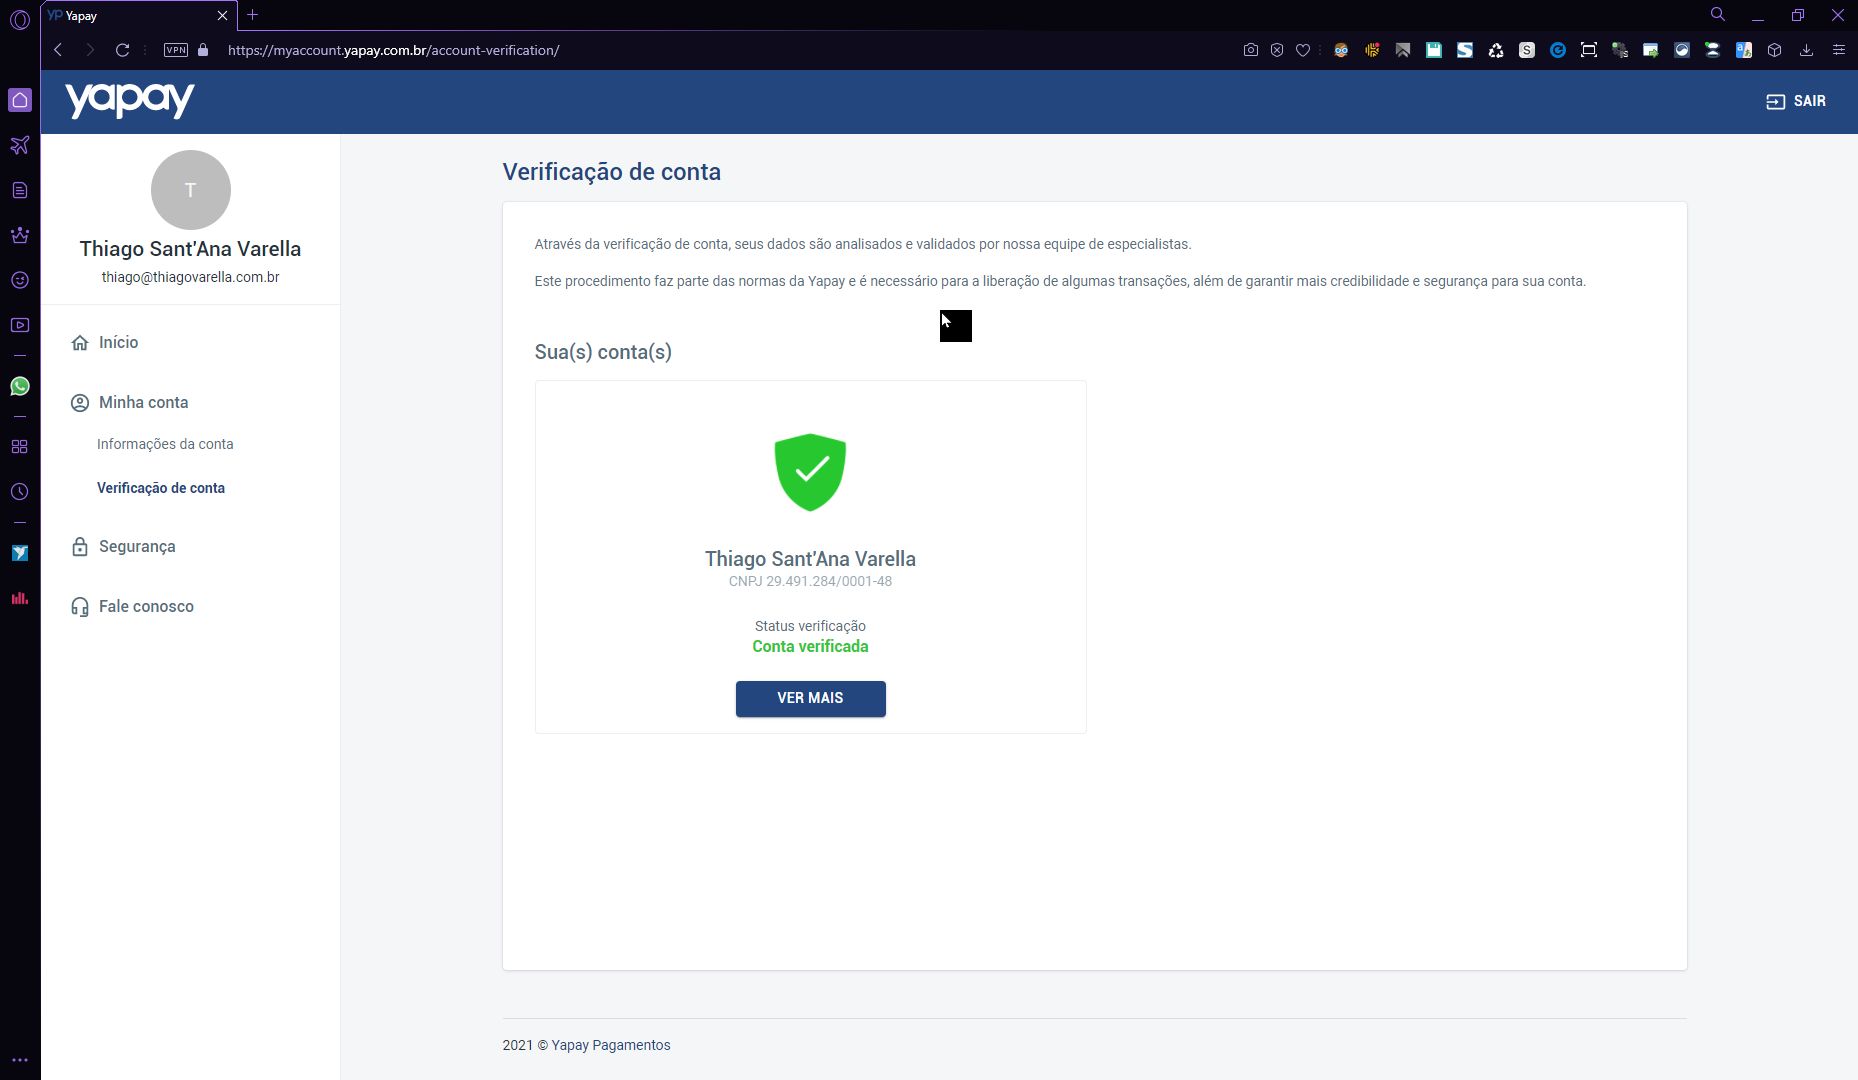1858x1080 pixels.
Task: Click the green verified shield icon
Action: click(810, 472)
